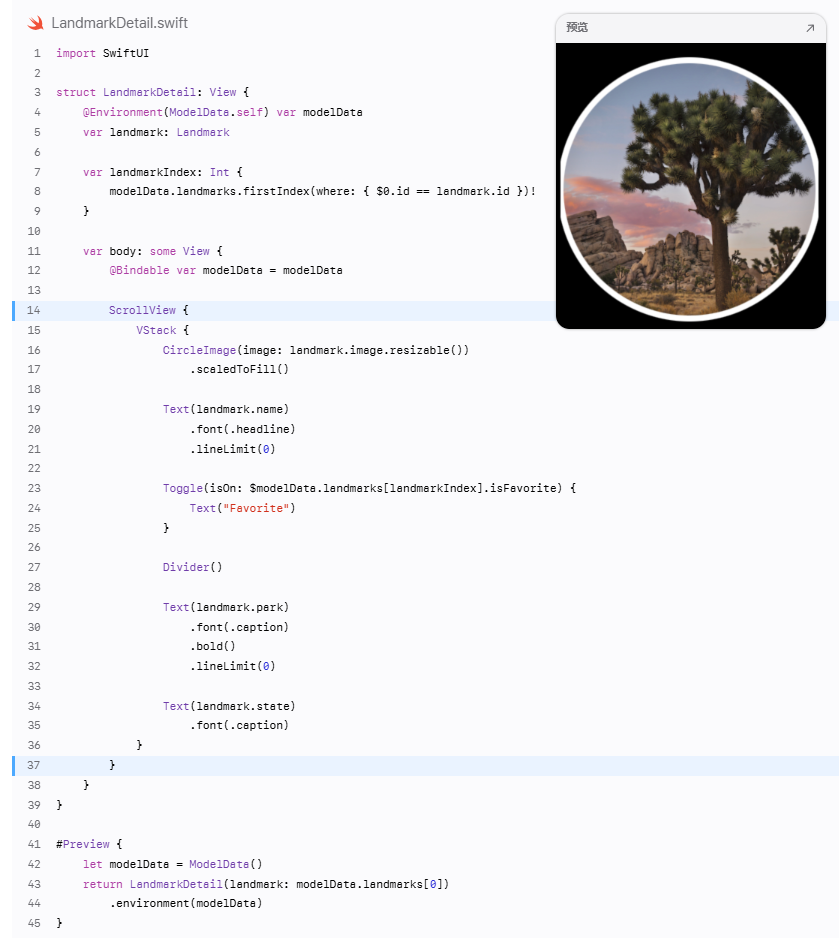Screen dimensions: 839x938
Task: Click line number 14 in the gutter
Action: pos(33,310)
